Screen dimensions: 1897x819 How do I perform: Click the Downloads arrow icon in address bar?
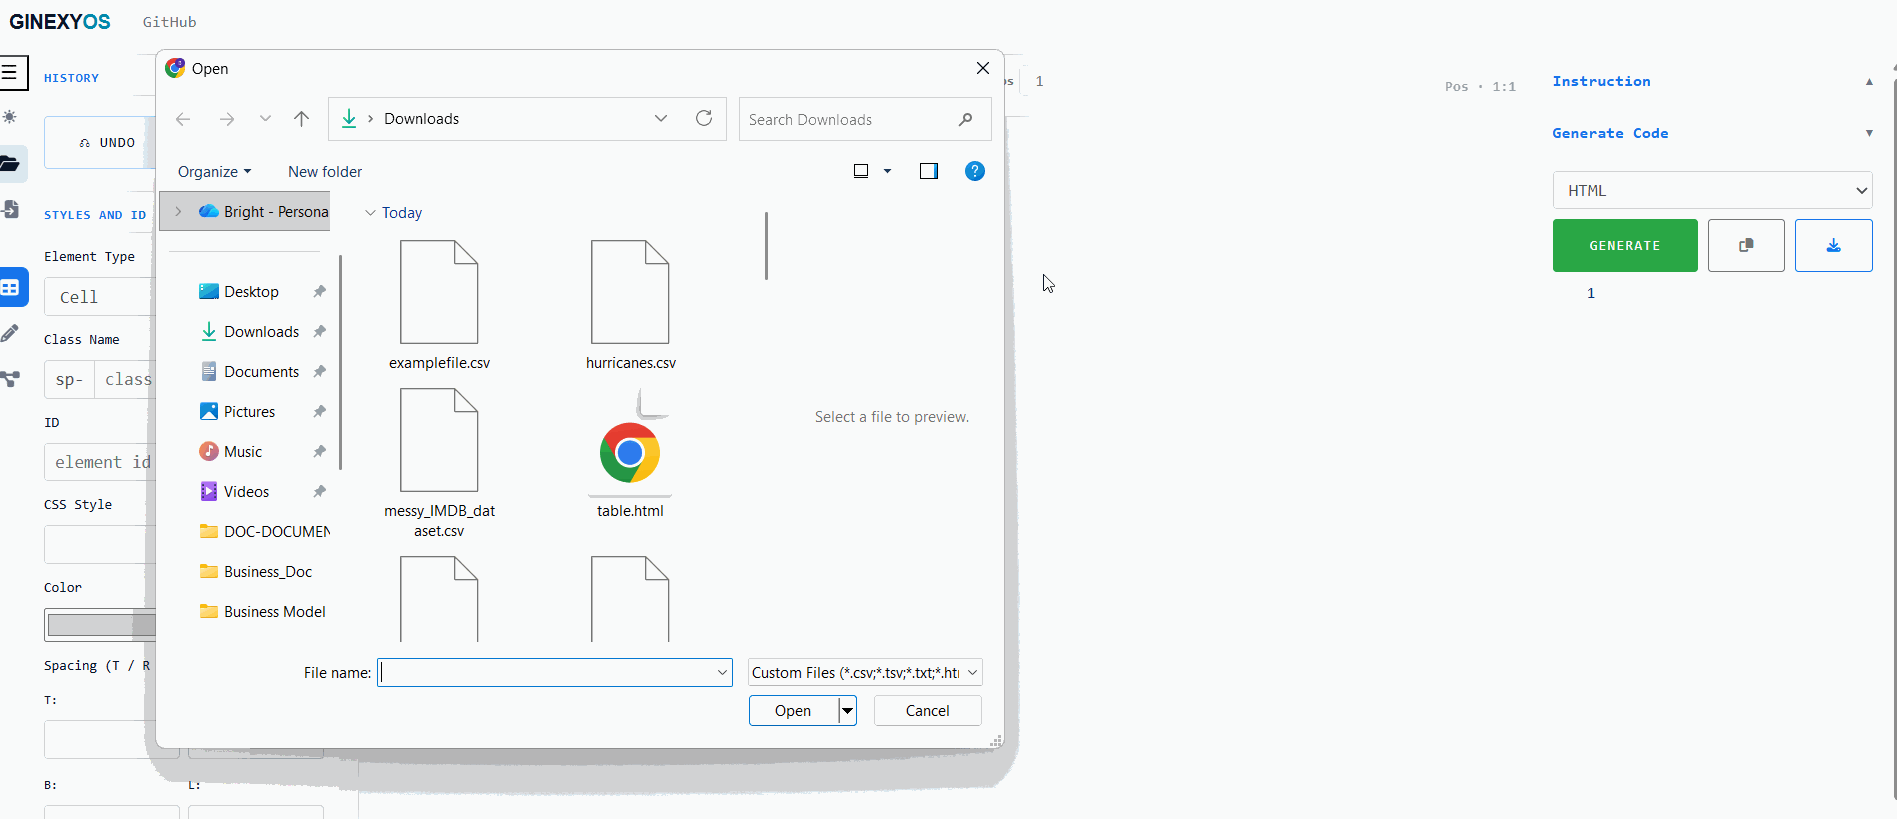[349, 119]
